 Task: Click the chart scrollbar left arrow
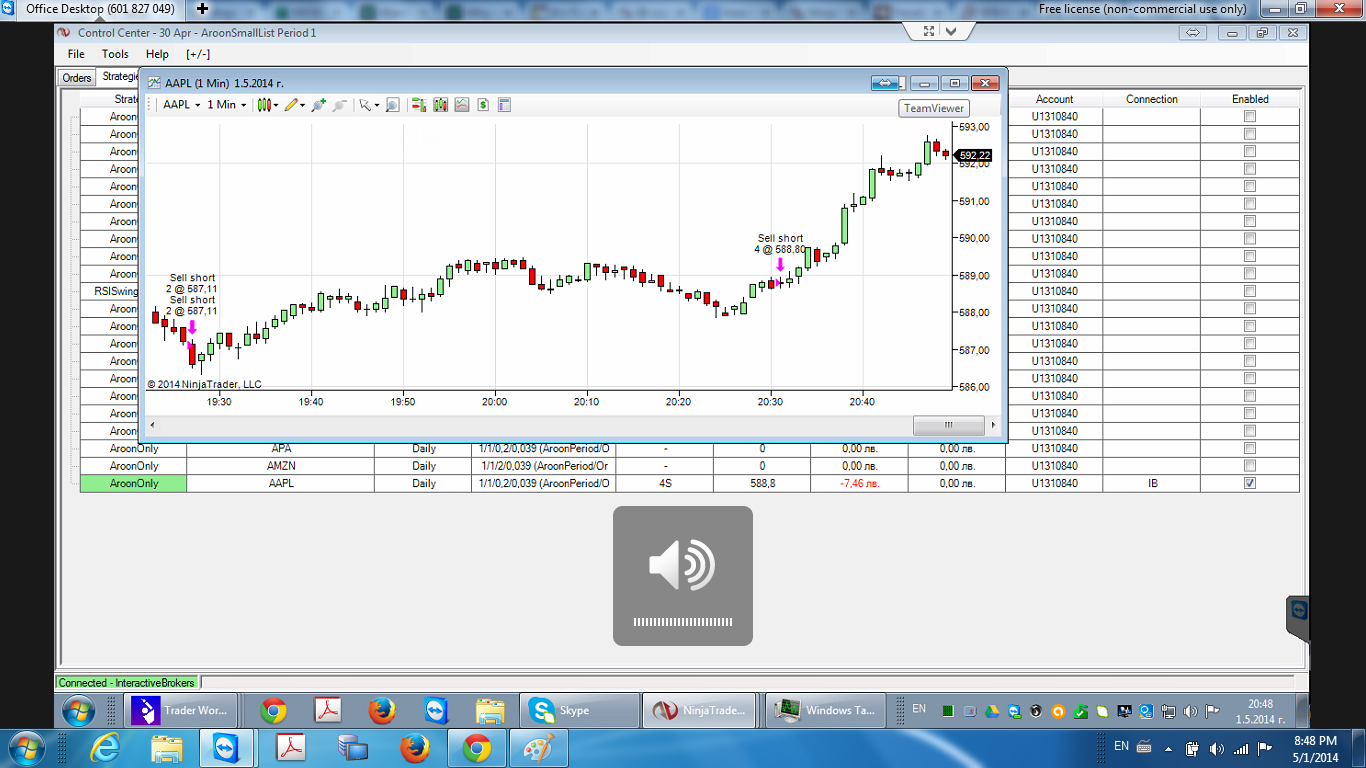[154, 425]
